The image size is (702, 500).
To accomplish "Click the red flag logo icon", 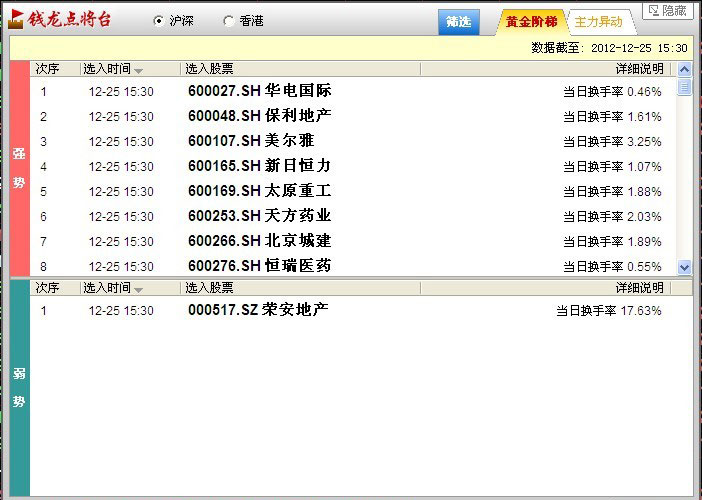I will [15, 19].
